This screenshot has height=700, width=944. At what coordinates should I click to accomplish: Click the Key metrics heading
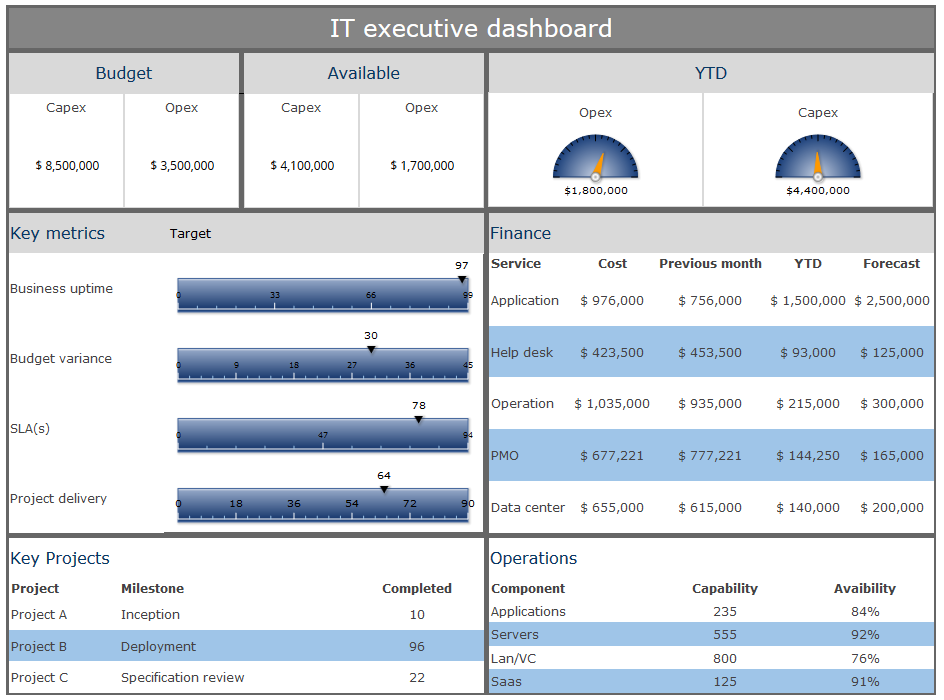(x=57, y=234)
